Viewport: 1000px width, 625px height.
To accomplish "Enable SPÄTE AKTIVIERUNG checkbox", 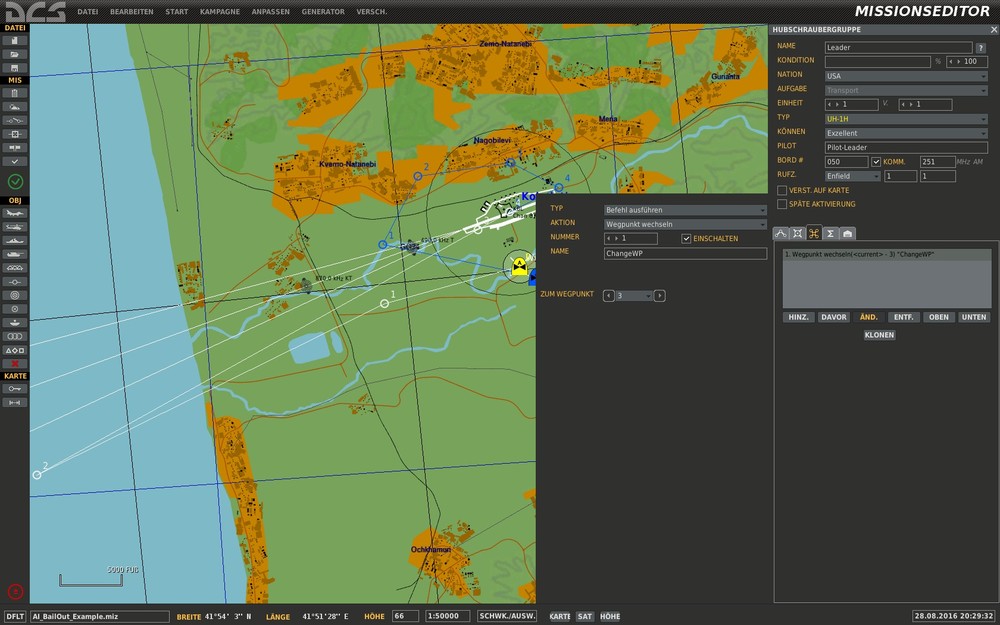I will pyautogui.click(x=782, y=204).
